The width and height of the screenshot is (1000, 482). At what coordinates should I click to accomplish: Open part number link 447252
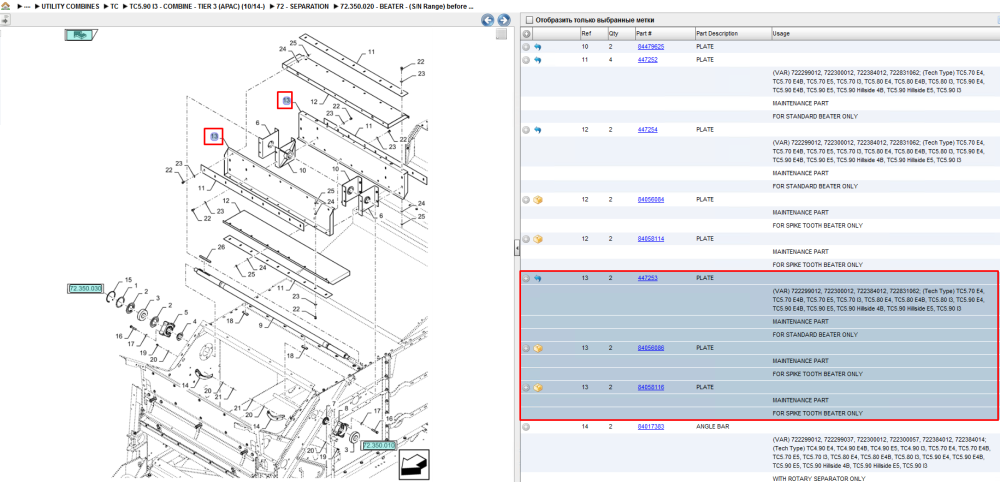[647, 60]
